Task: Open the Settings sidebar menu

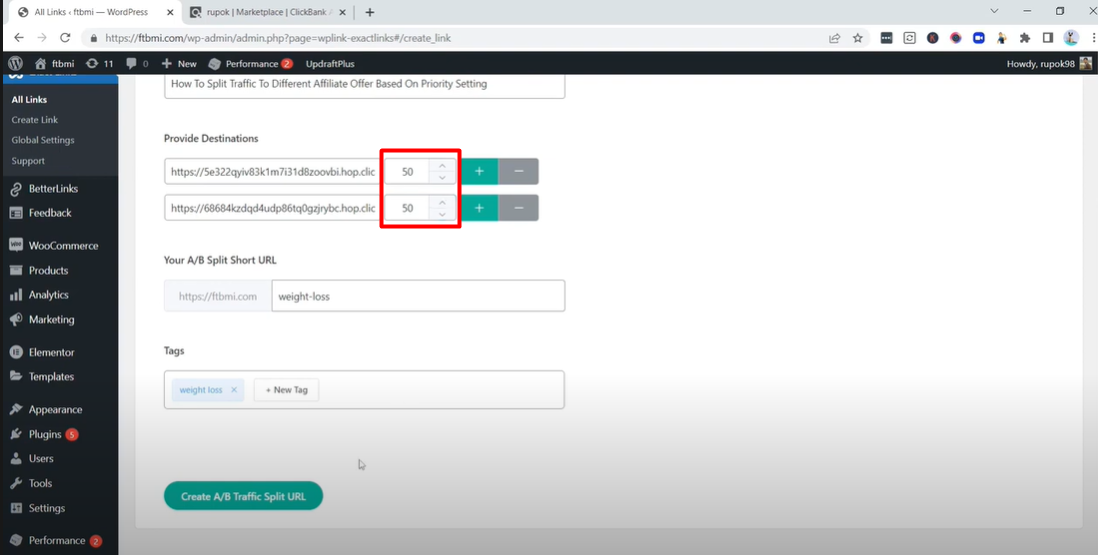Action: (47, 508)
